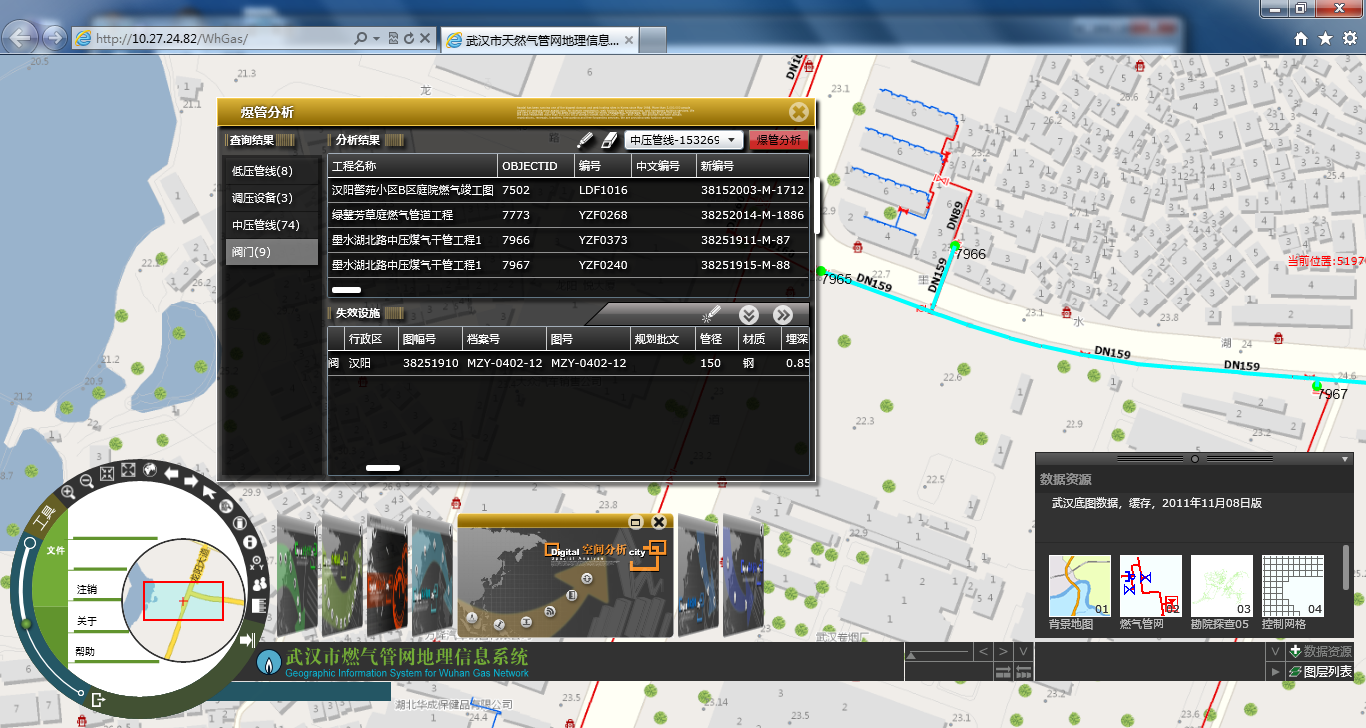Toggle the 数据资源 panel button
The image size is (1366, 728).
click(x=1320, y=652)
